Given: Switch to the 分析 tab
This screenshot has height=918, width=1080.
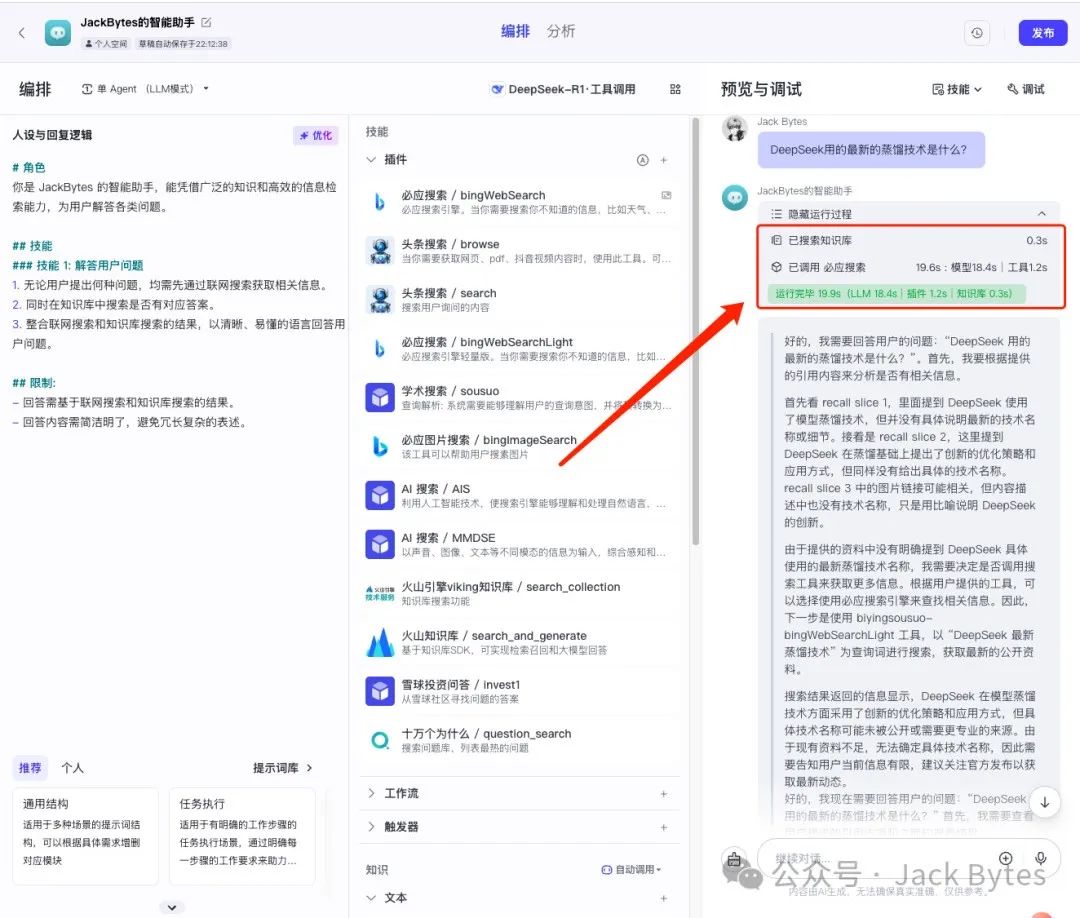Looking at the screenshot, I should [561, 31].
